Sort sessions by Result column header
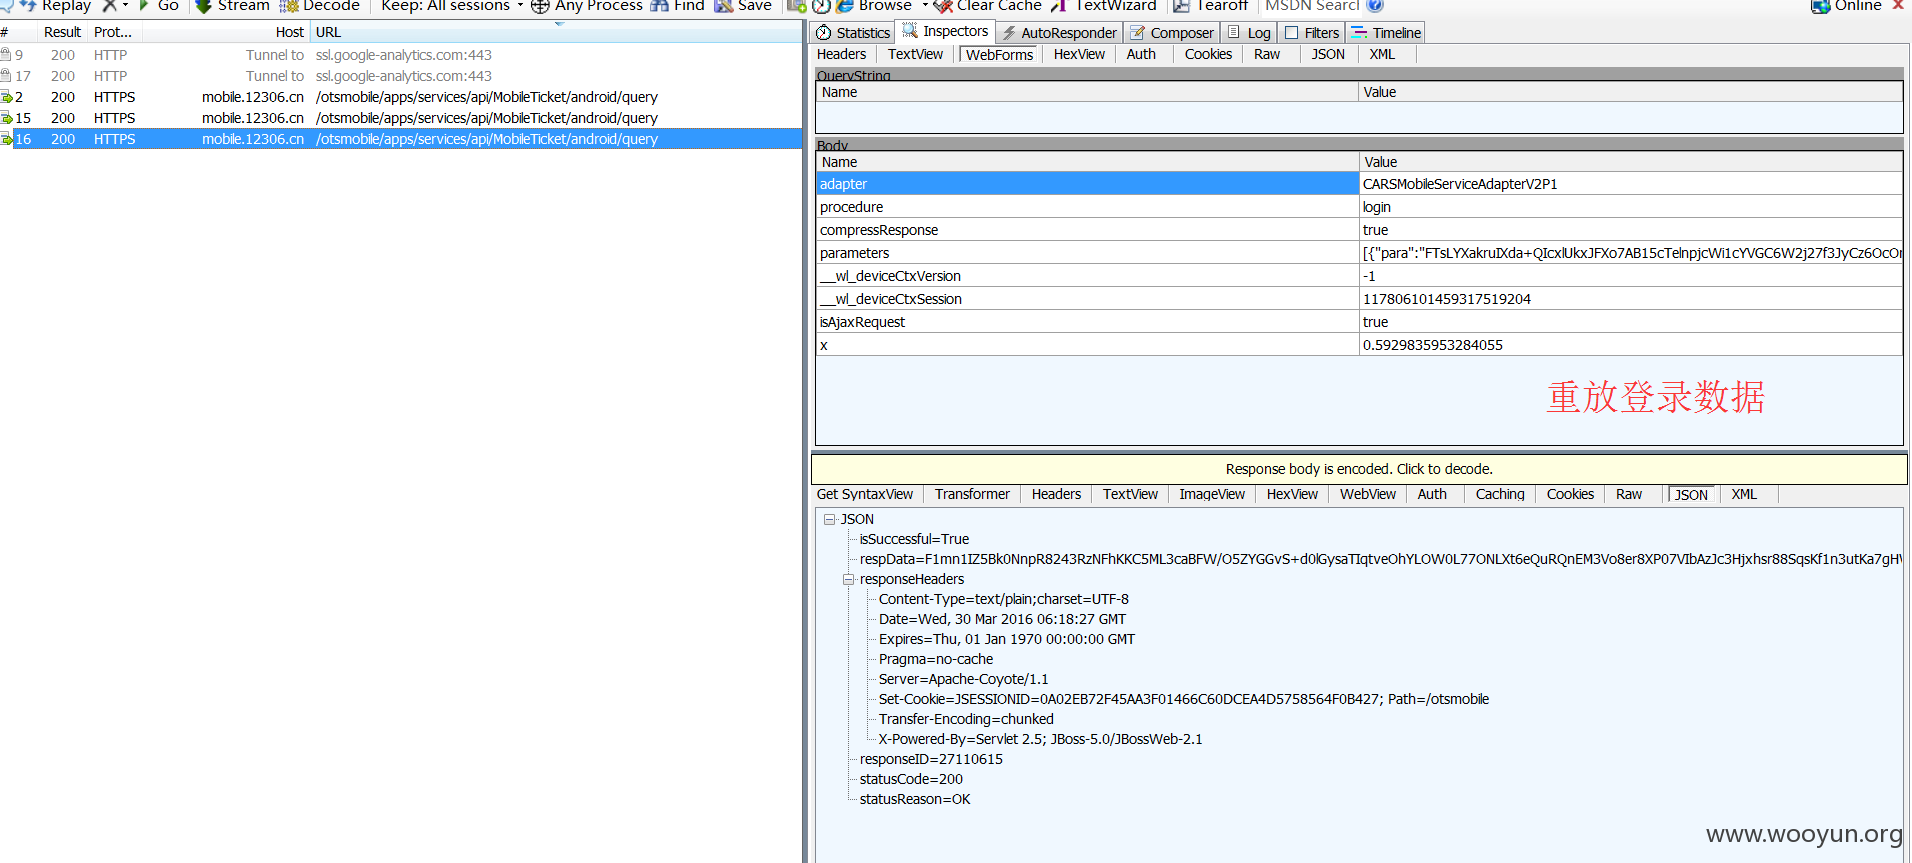 62,32
